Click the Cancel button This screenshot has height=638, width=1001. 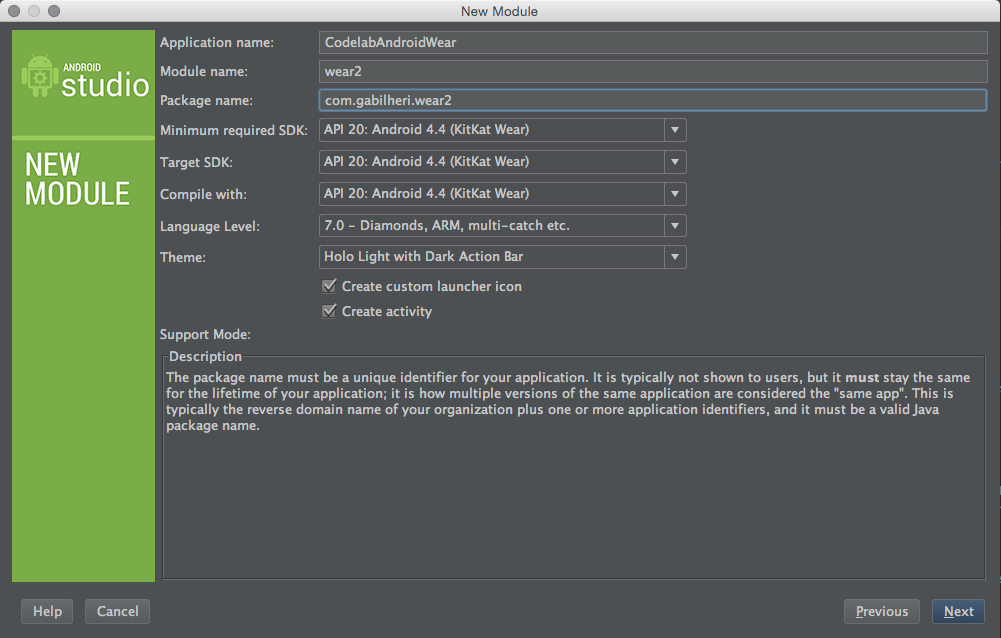[x=117, y=611]
